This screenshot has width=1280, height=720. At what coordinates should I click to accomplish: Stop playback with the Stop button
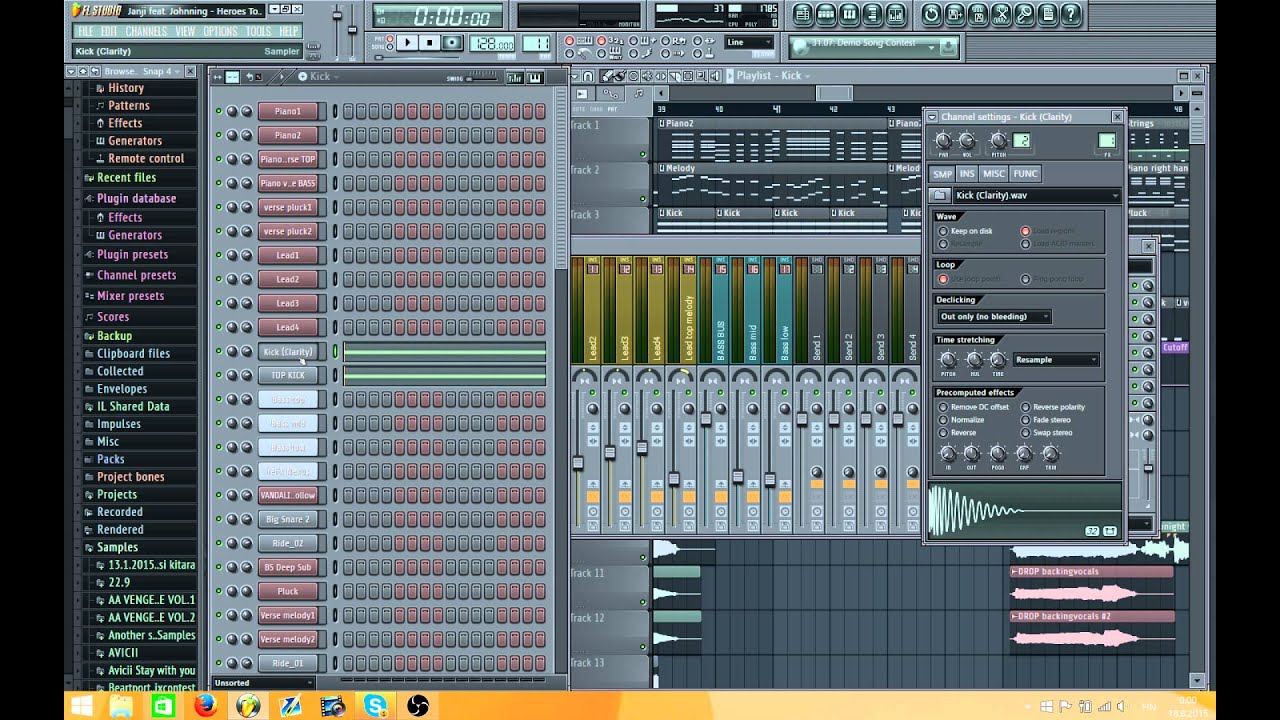tap(430, 42)
